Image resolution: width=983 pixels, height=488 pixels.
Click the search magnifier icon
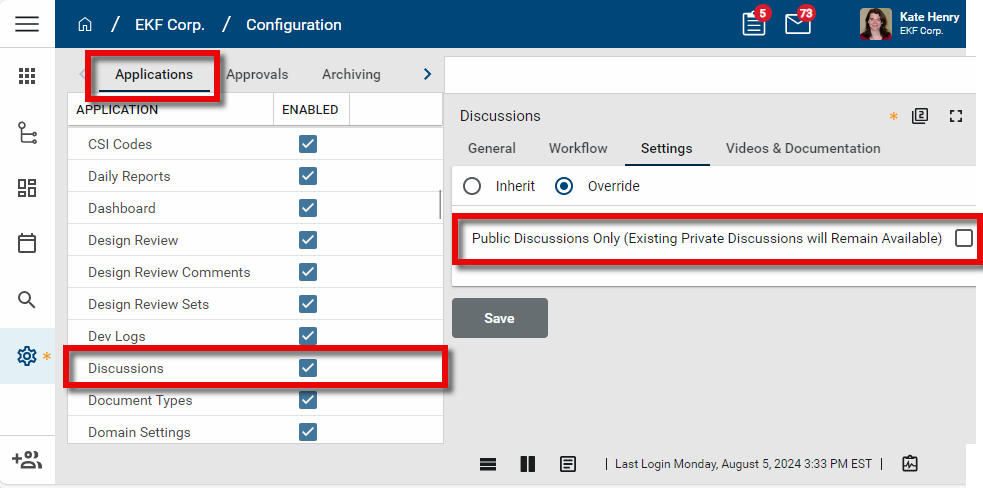click(x=27, y=300)
